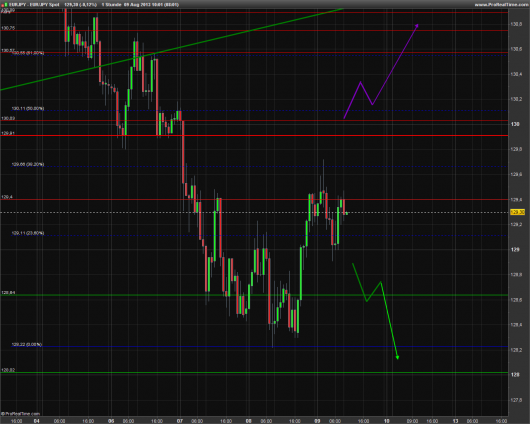Select the thick red 129.91 horizontal line
530x424 pixels.
click(254, 136)
